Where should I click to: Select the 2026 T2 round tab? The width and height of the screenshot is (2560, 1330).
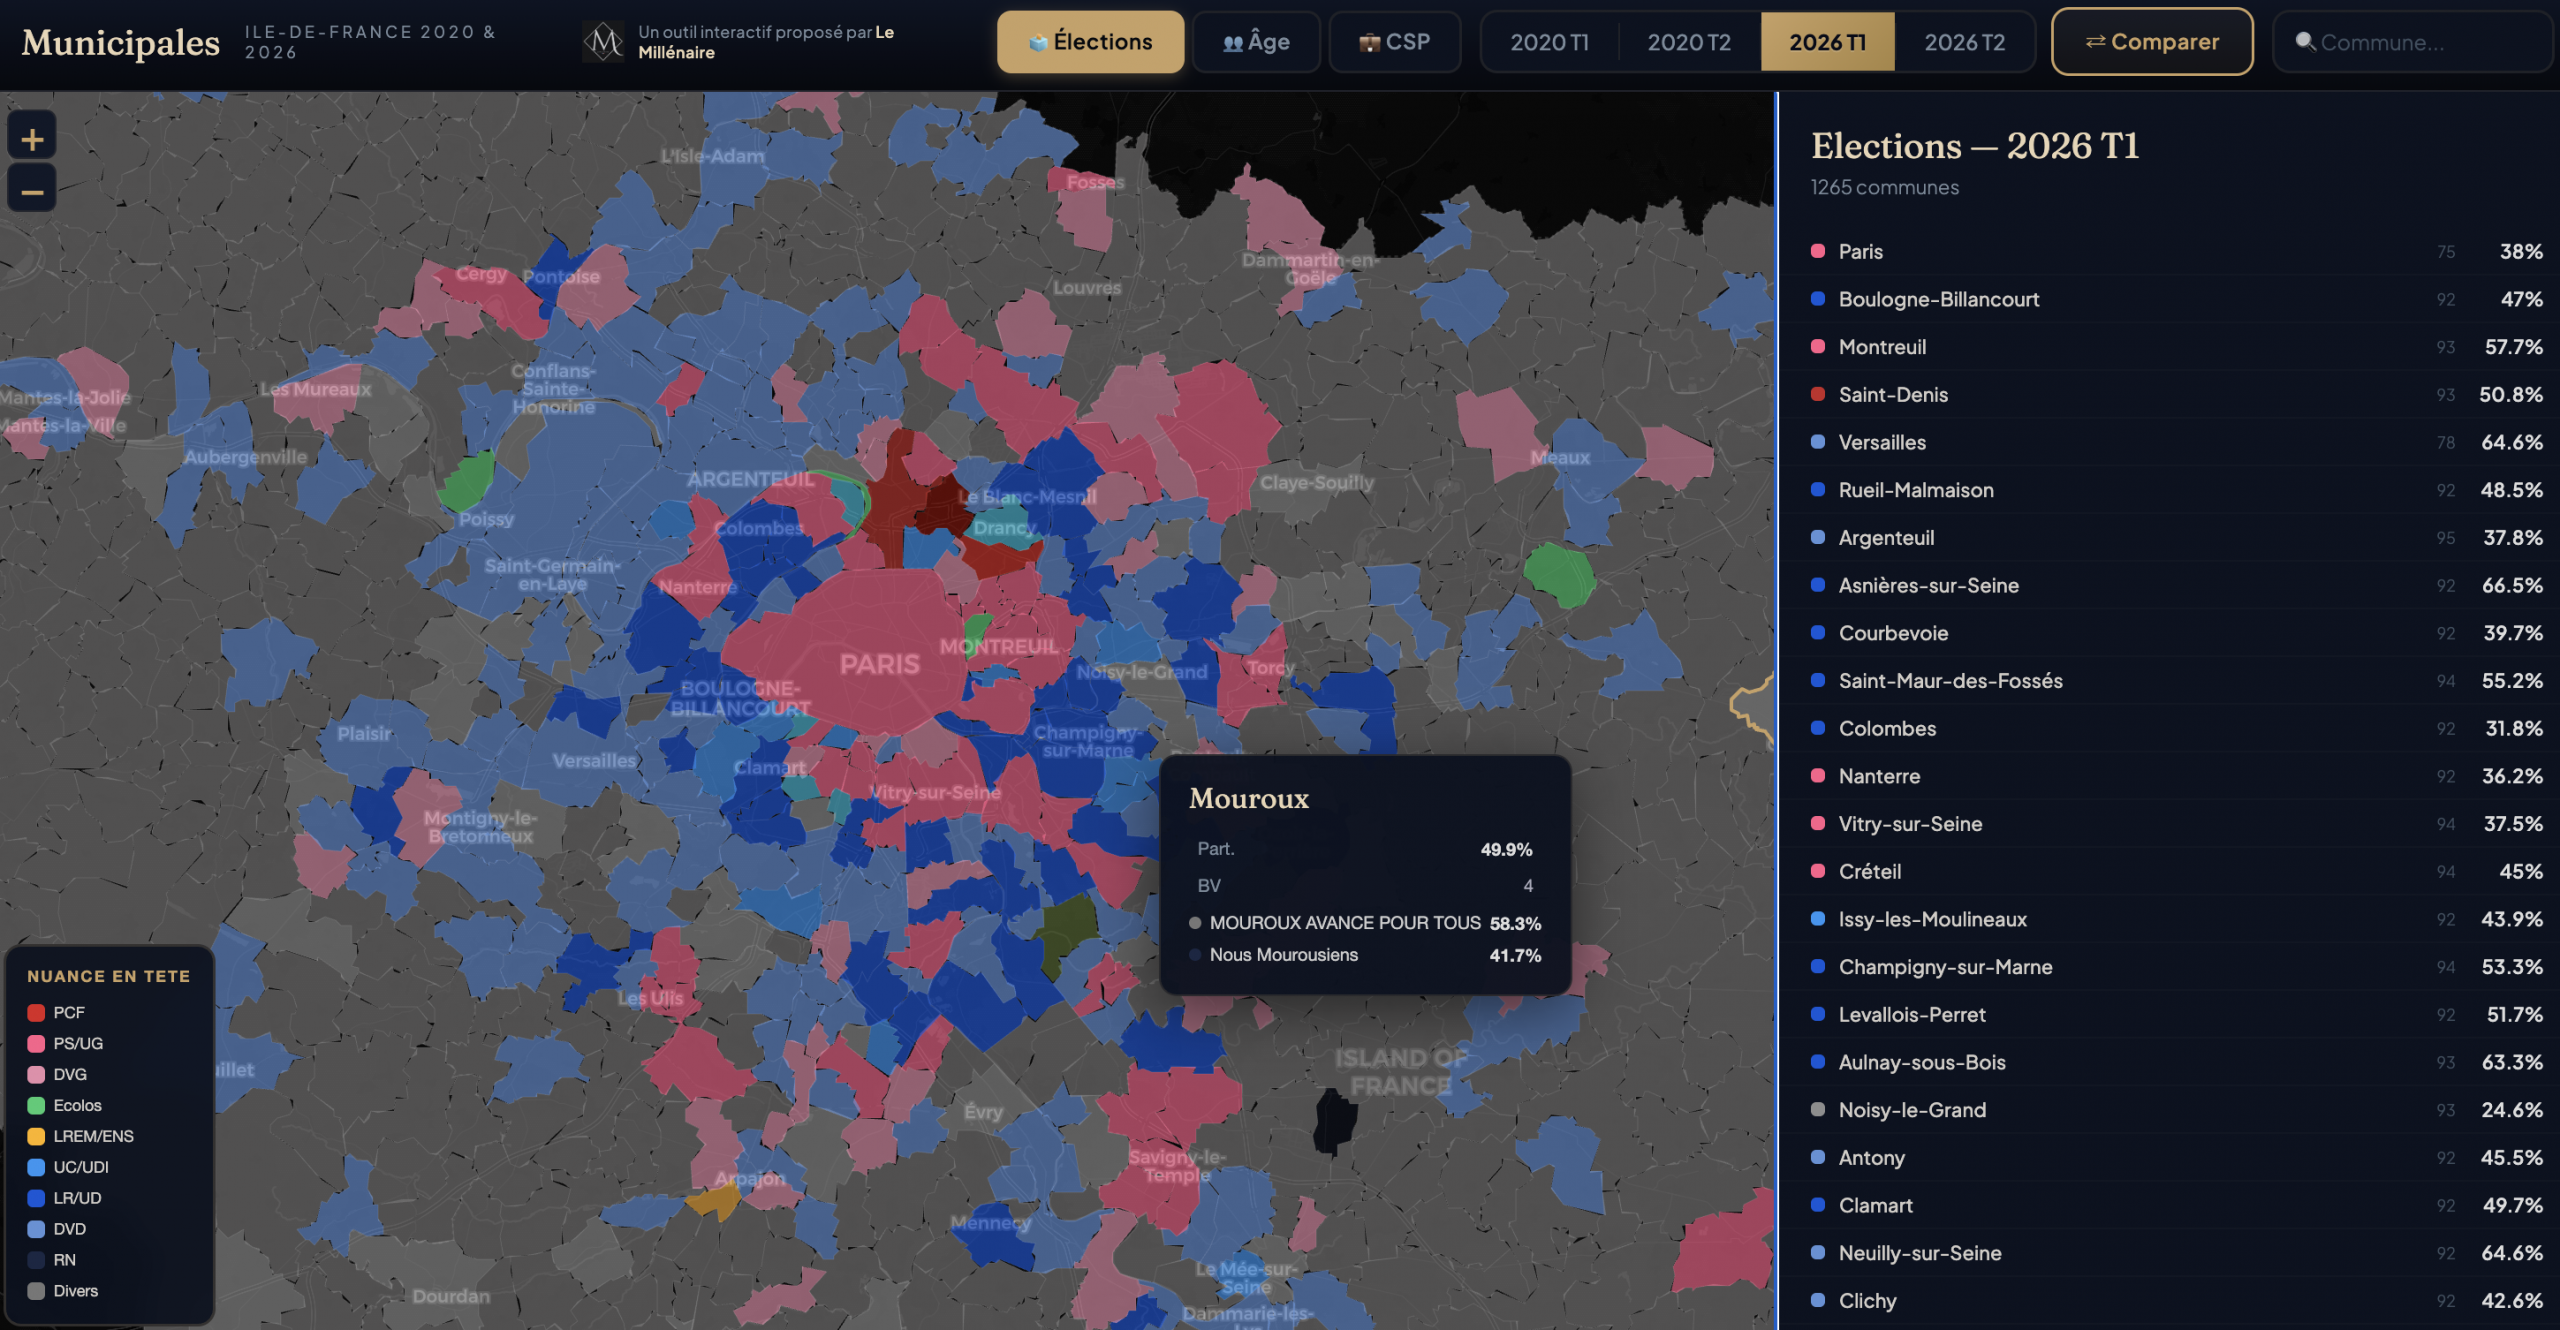[1964, 42]
